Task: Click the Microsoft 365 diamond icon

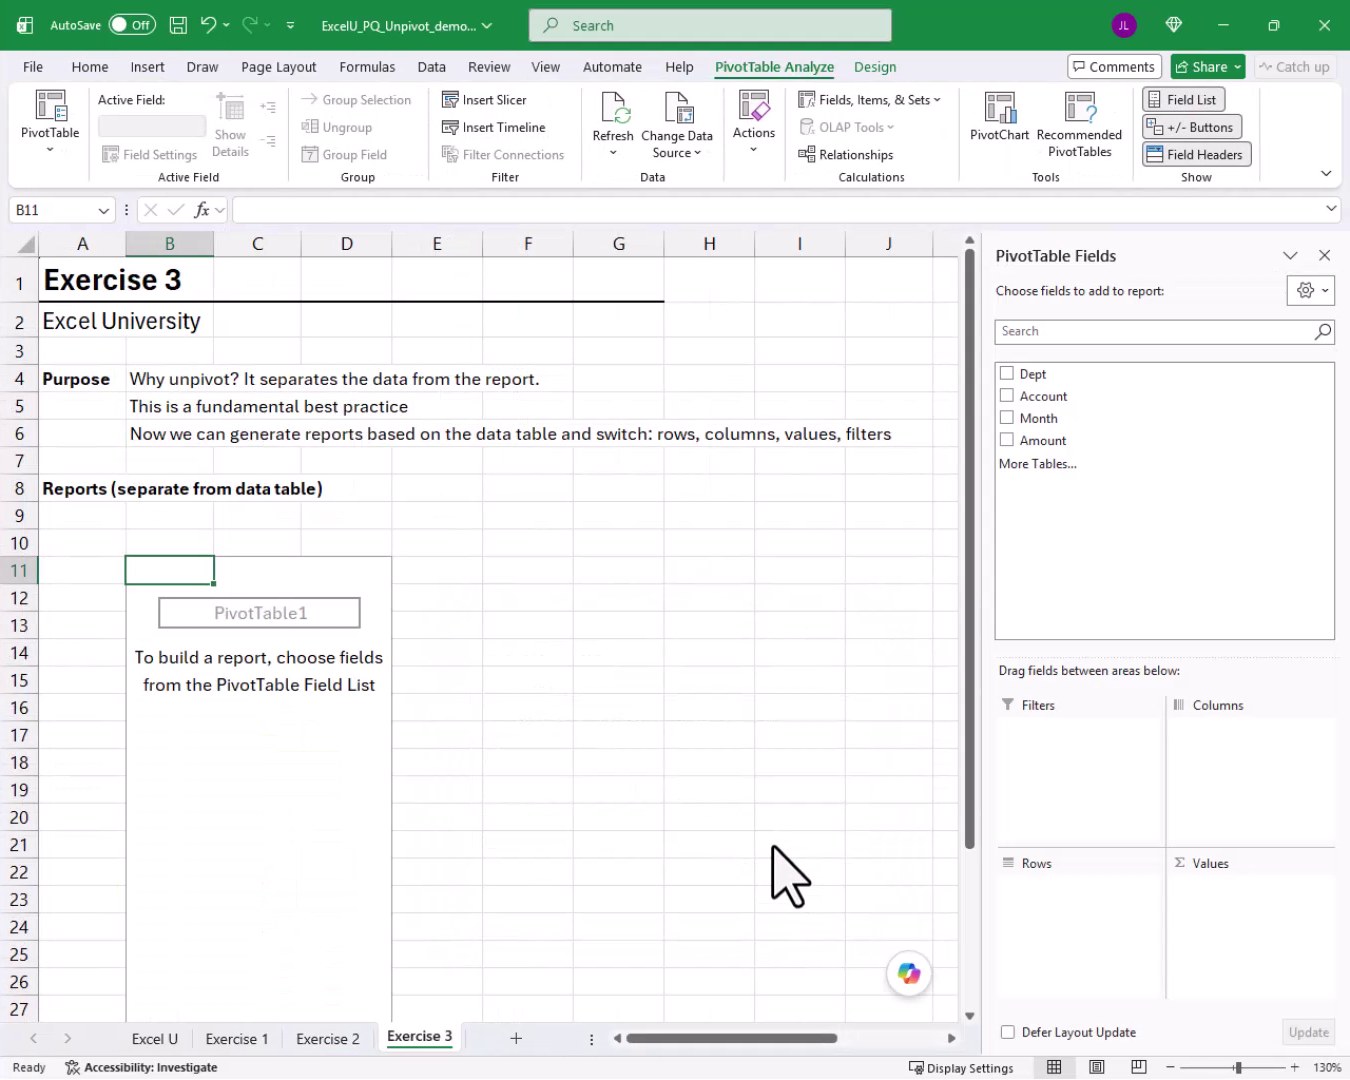Action: pos(1174,25)
